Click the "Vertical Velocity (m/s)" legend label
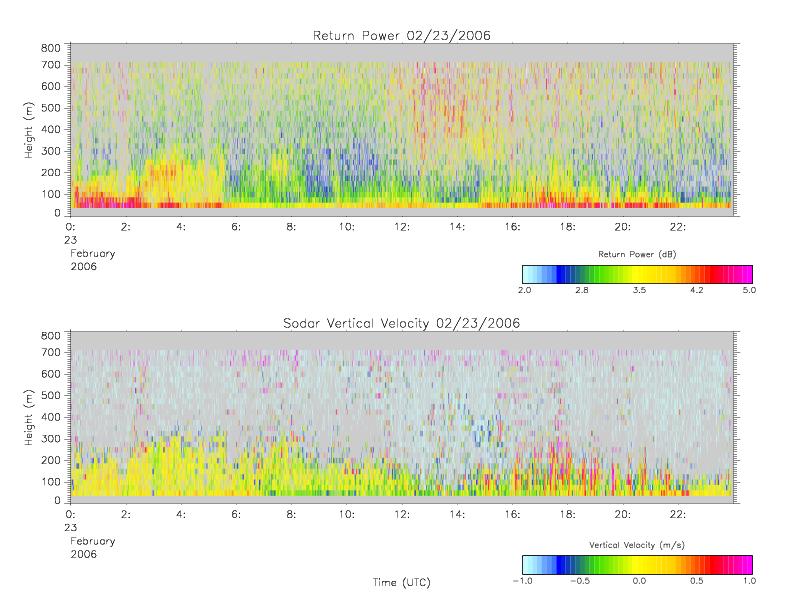Screen dimensions: 791x611 tap(637, 545)
